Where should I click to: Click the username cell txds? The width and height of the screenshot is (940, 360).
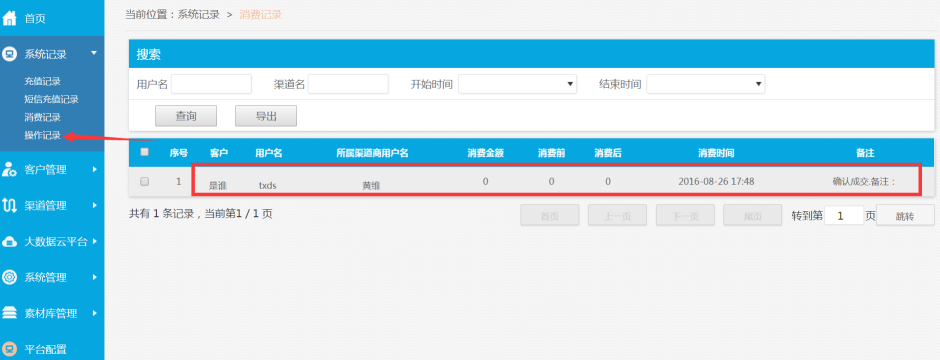267,186
